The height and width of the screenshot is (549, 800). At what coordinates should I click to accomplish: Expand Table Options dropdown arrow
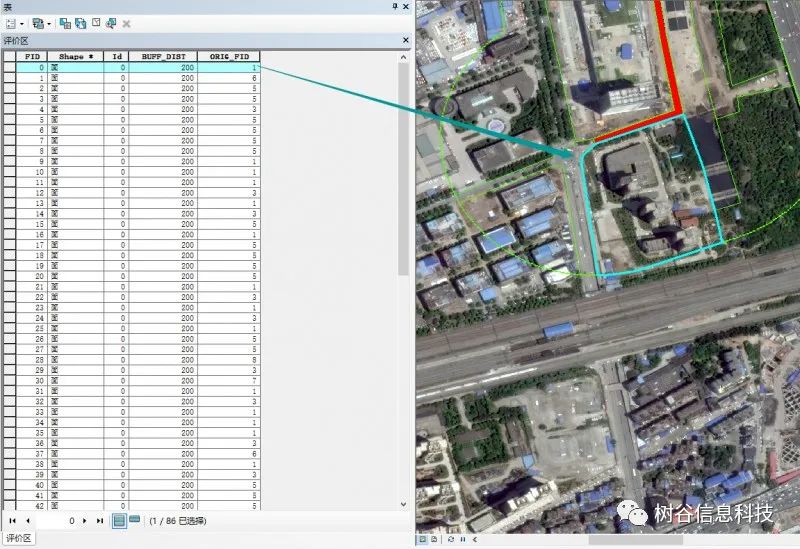22,24
